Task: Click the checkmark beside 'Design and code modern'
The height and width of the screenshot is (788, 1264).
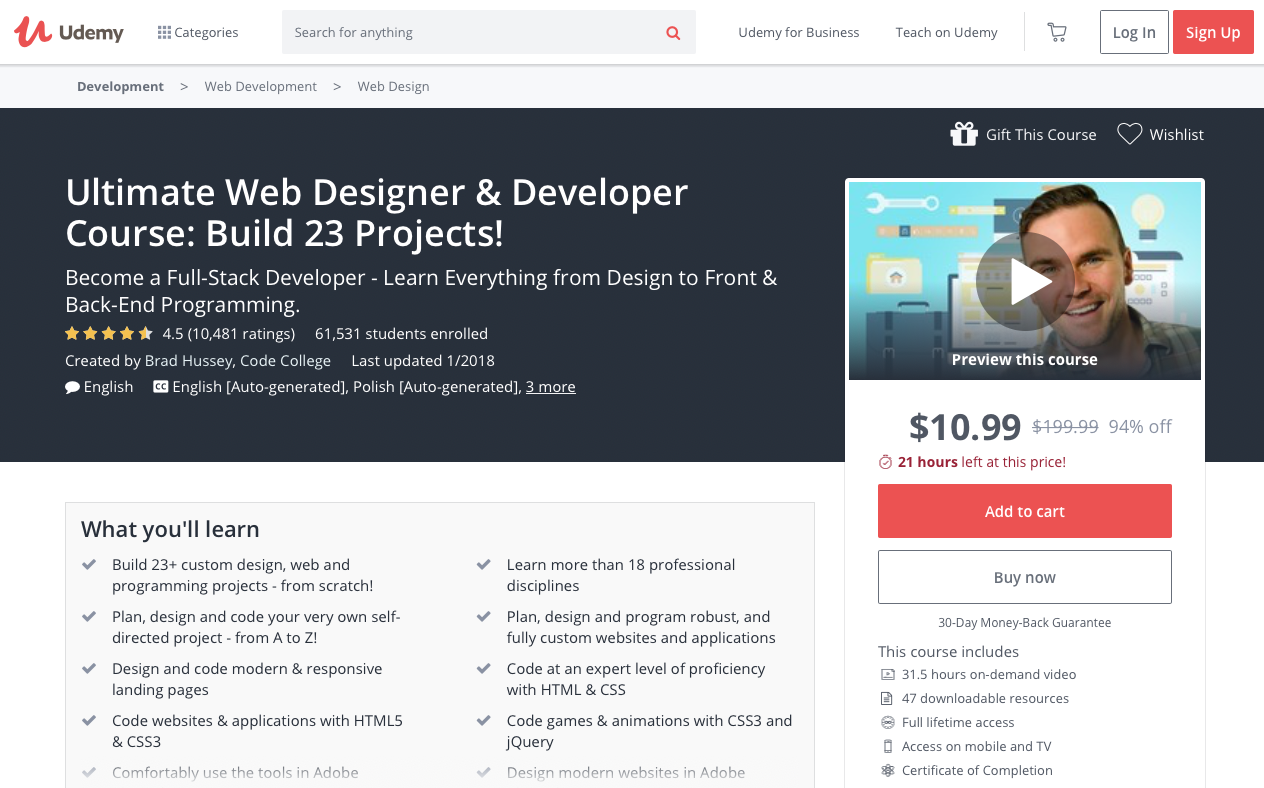Action: click(89, 669)
